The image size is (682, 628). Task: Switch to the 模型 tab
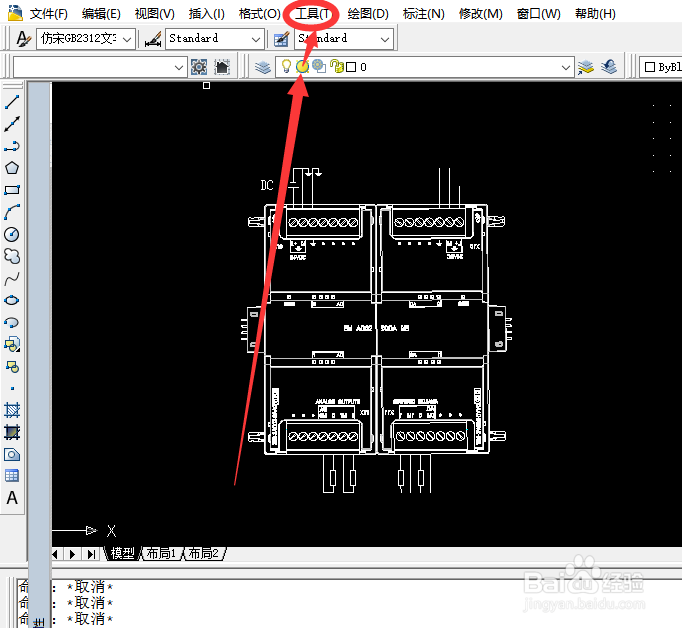(x=122, y=553)
